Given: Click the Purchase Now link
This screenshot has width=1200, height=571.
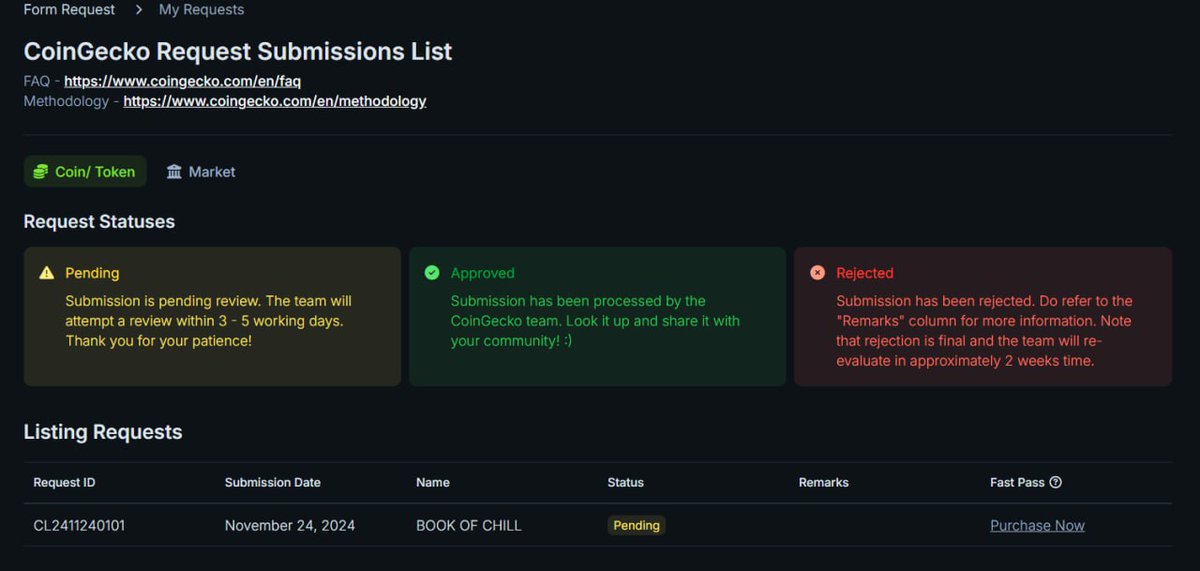Looking at the screenshot, I should tap(1037, 525).
